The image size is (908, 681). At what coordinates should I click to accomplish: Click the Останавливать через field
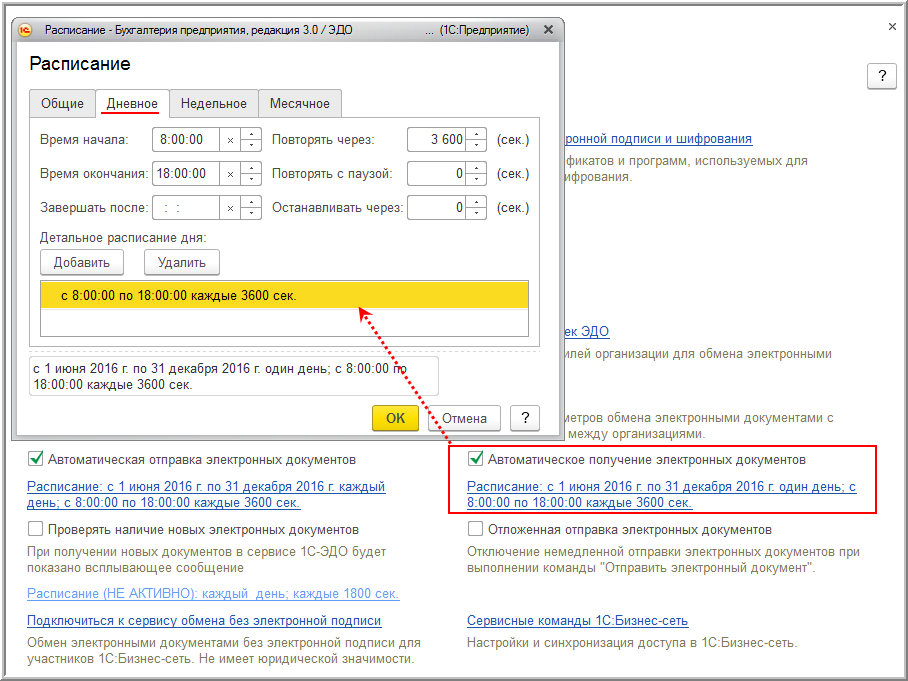coord(437,208)
